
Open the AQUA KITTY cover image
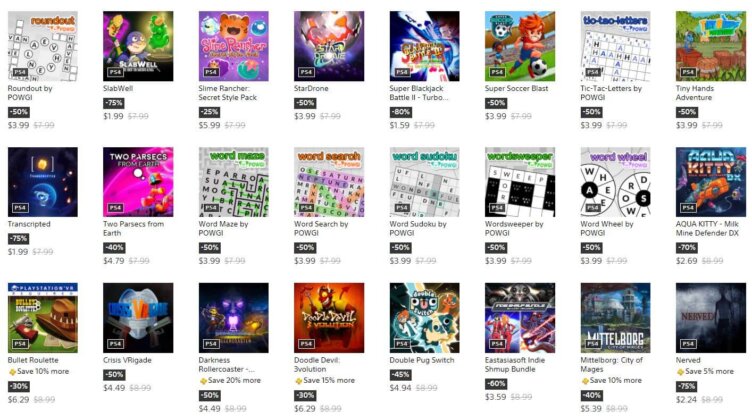pyautogui.click(x=710, y=182)
